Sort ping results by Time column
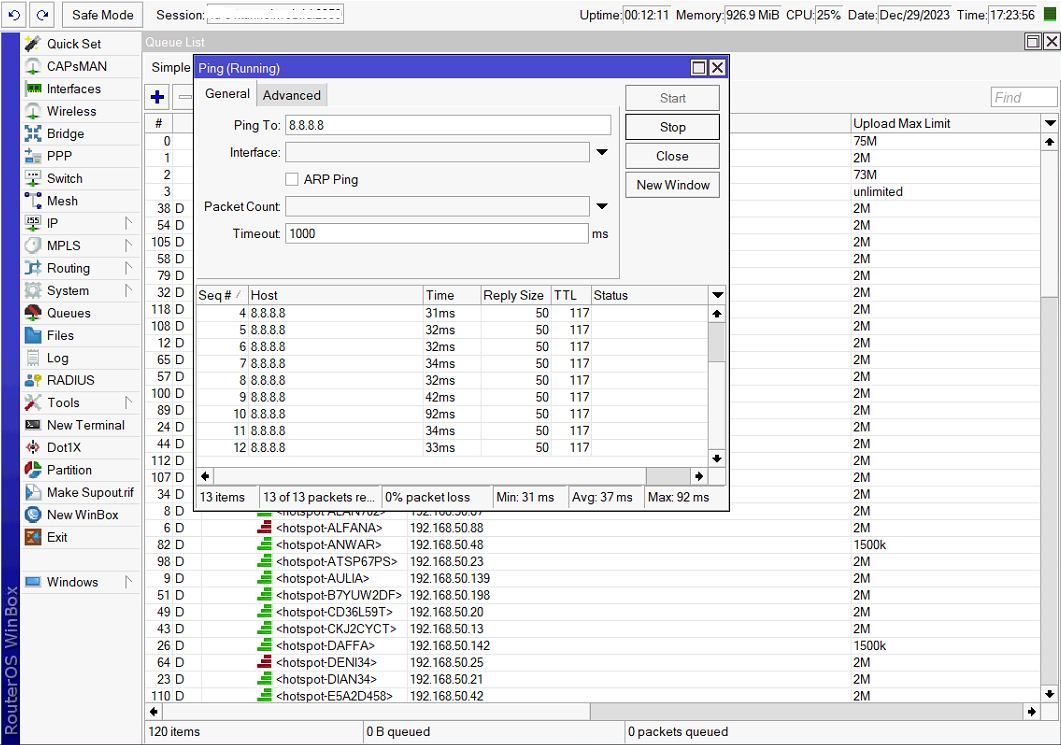1061x745 pixels. point(451,295)
